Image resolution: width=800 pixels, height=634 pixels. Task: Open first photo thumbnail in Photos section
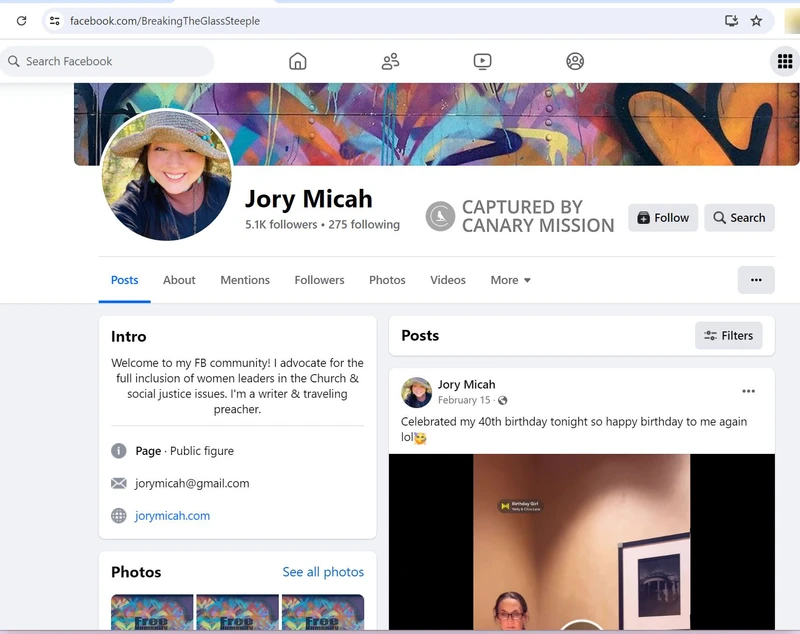click(x=152, y=612)
